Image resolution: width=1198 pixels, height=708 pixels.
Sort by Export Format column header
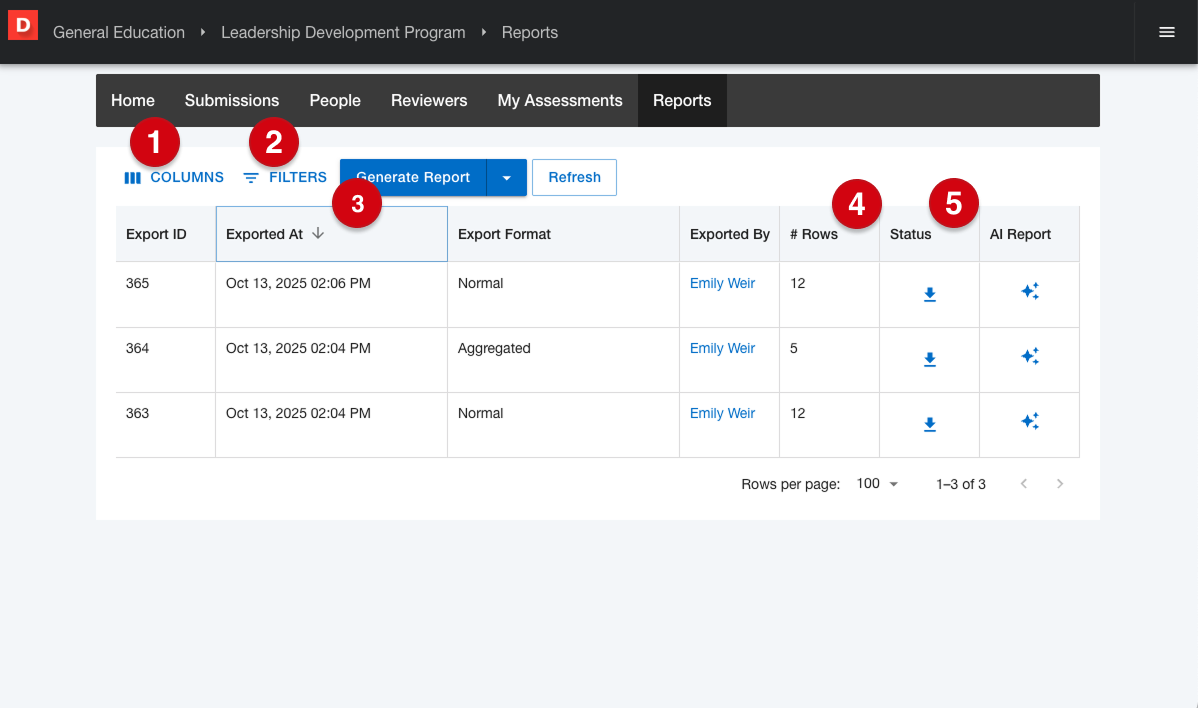click(564, 234)
